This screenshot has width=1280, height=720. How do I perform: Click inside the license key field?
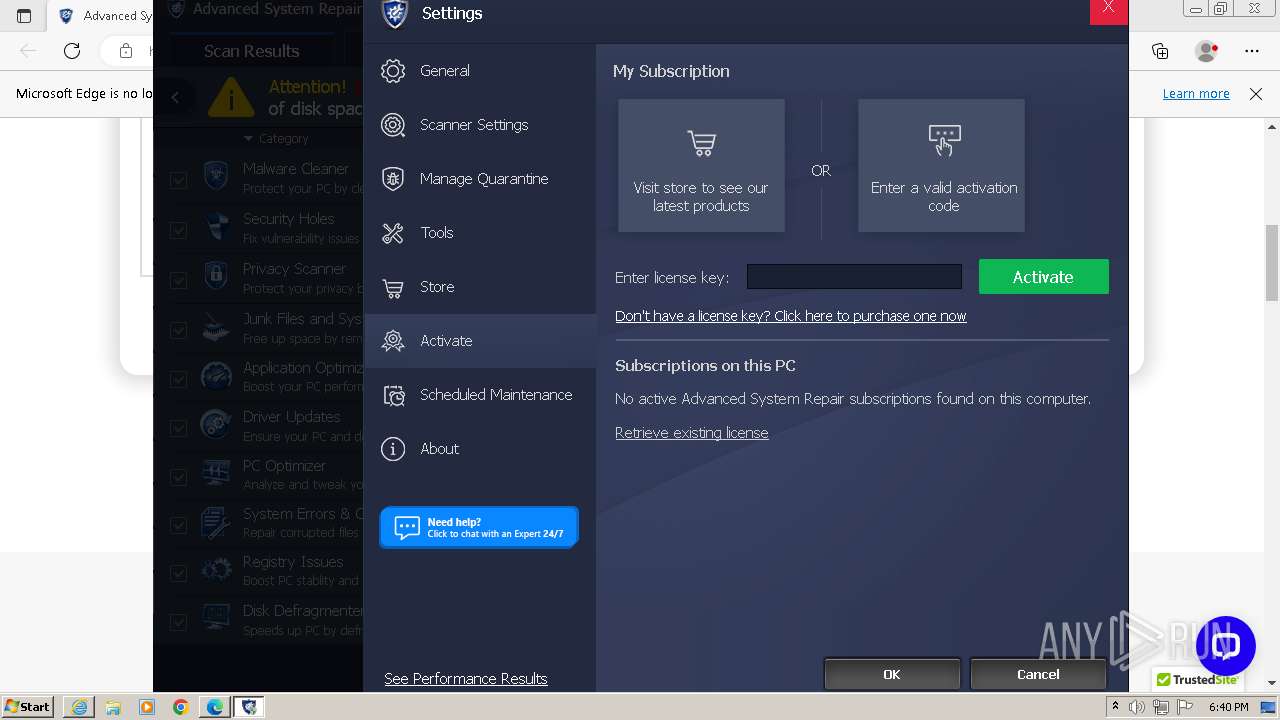[854, 277]
